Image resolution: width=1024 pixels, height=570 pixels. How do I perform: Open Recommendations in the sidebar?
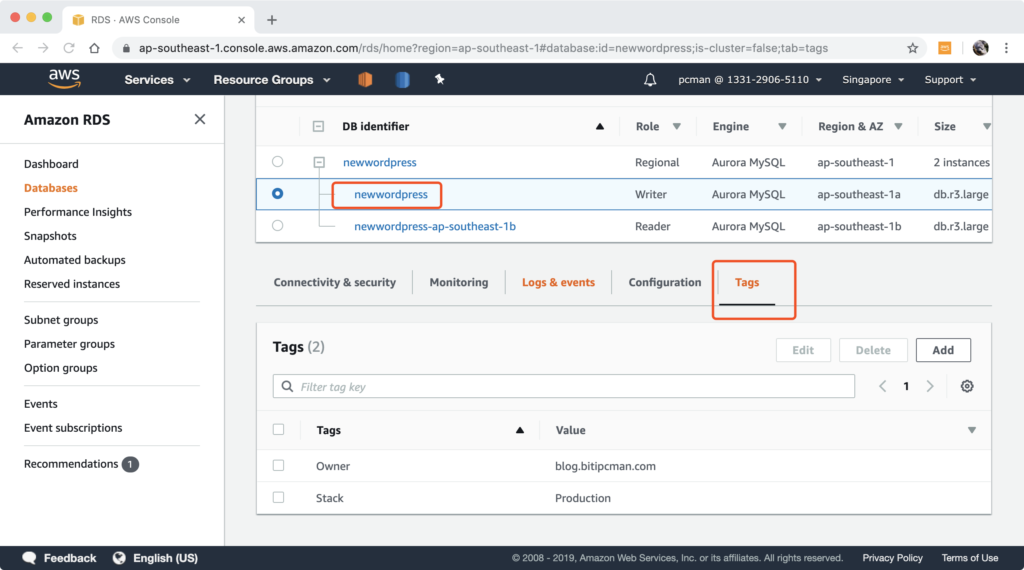click(71, 464)
